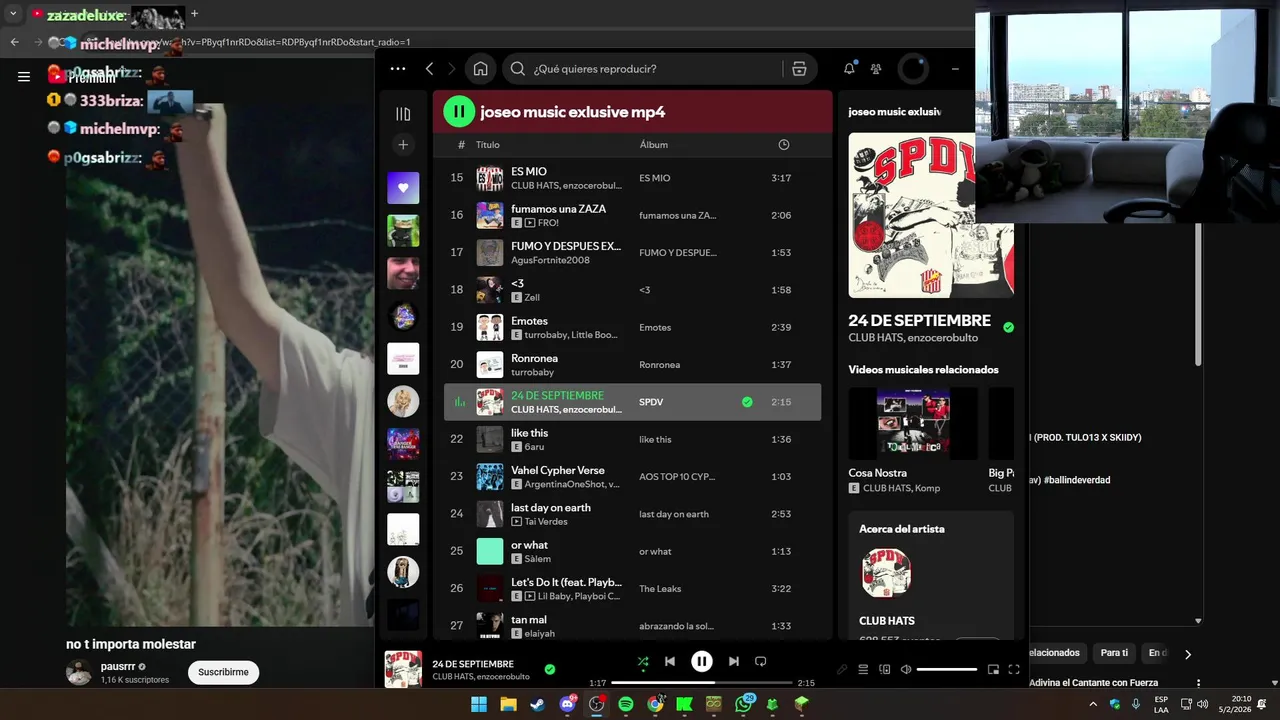Pause the 'joseo music exlusive mp4' playlist
Image resolution: width=1280 pixels, height=720 pixels.
pos(459,111)
